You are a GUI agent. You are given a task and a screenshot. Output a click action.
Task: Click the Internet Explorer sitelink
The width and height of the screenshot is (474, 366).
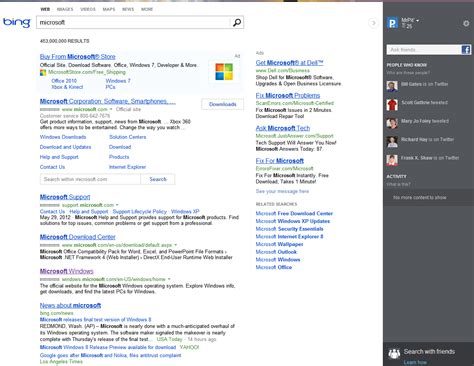click(x=127, y=167)
